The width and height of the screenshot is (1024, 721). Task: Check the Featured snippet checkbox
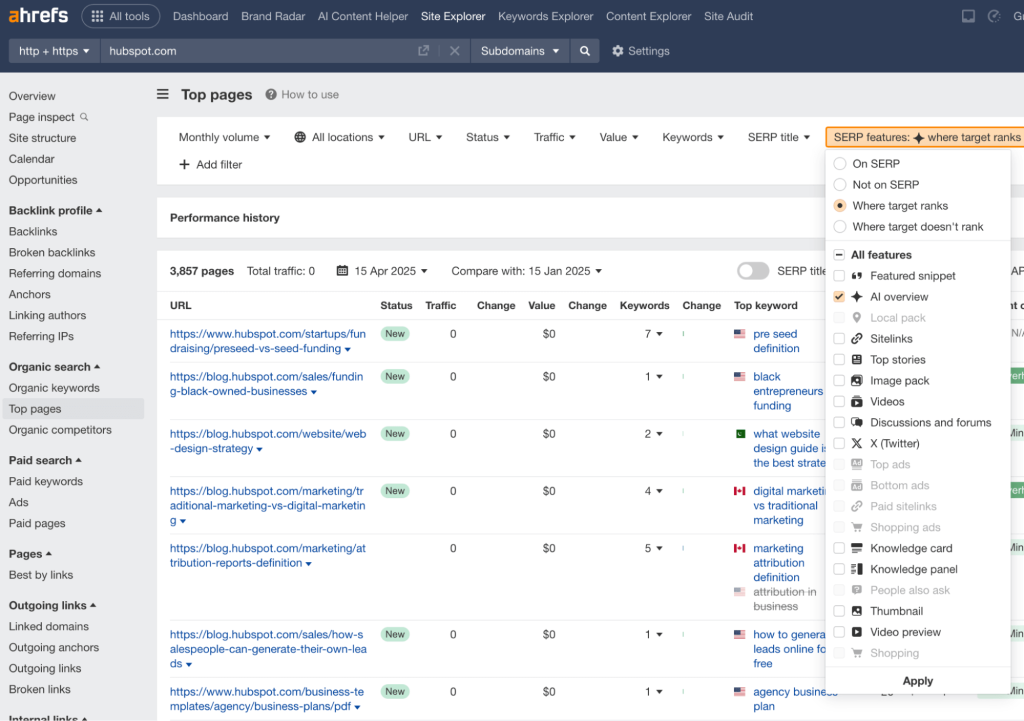click(x=839, y=276)
